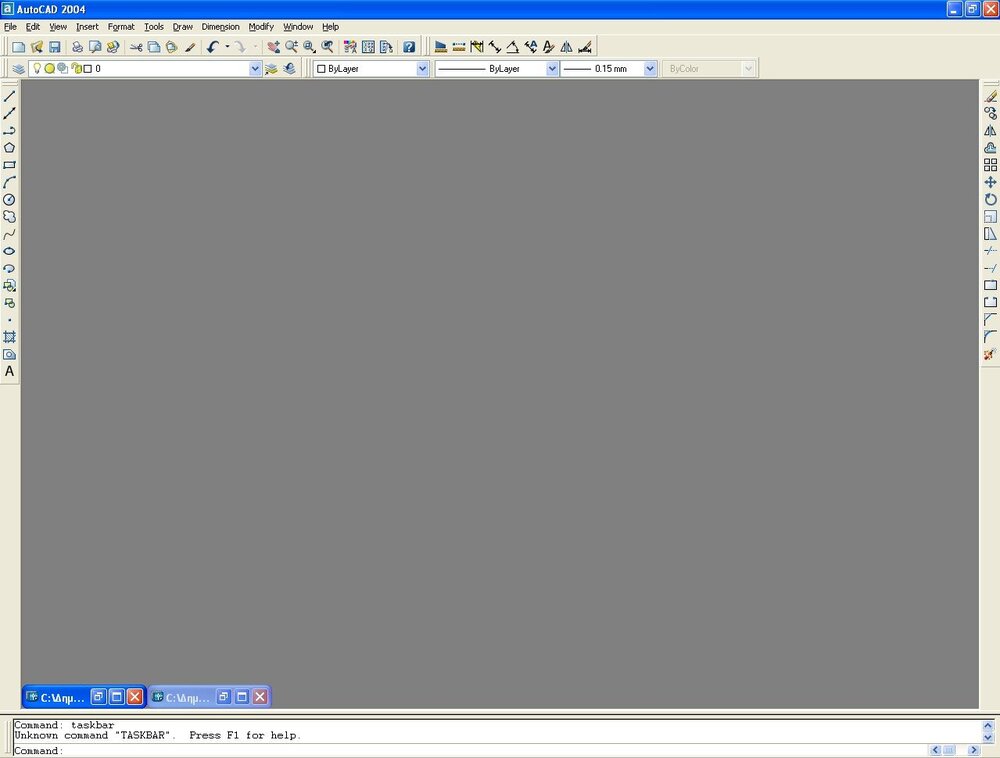Select the Line tool
1000x758 pixels.
click(10, 97)
